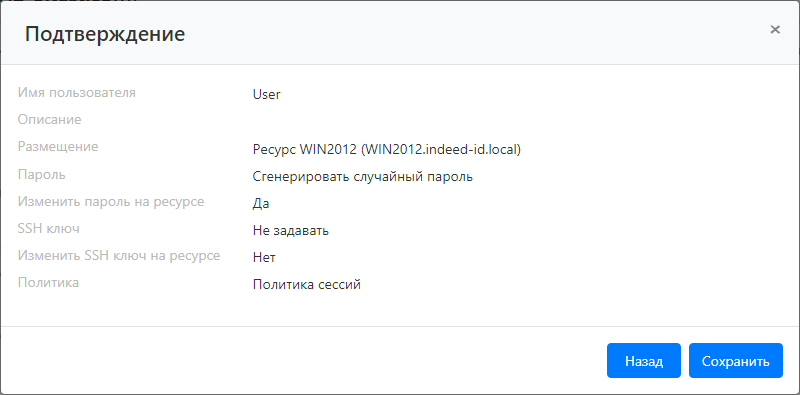Select the Размещение label
The width and height of the screenshot is (800, 395).
coord(58,147)
